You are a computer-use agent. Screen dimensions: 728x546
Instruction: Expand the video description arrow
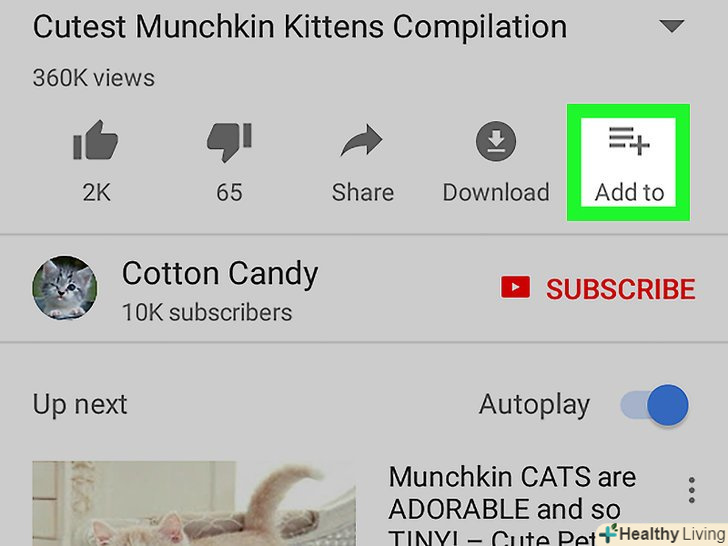672,26
